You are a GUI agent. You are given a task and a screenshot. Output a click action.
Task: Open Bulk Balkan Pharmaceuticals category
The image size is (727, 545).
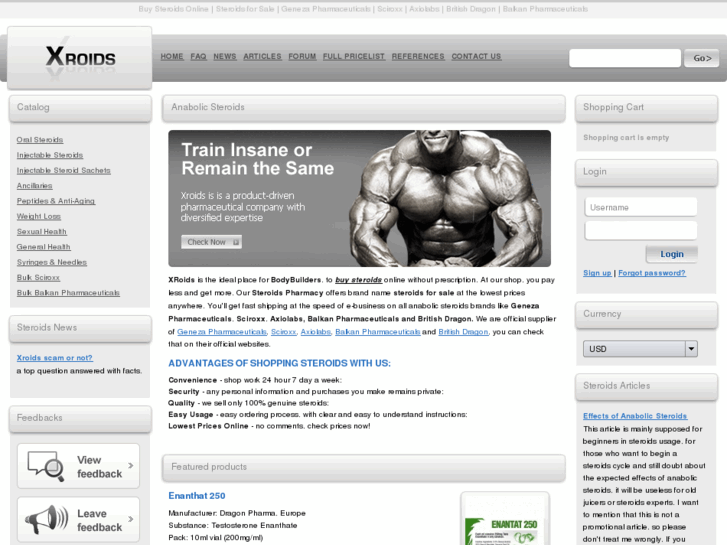68,293
